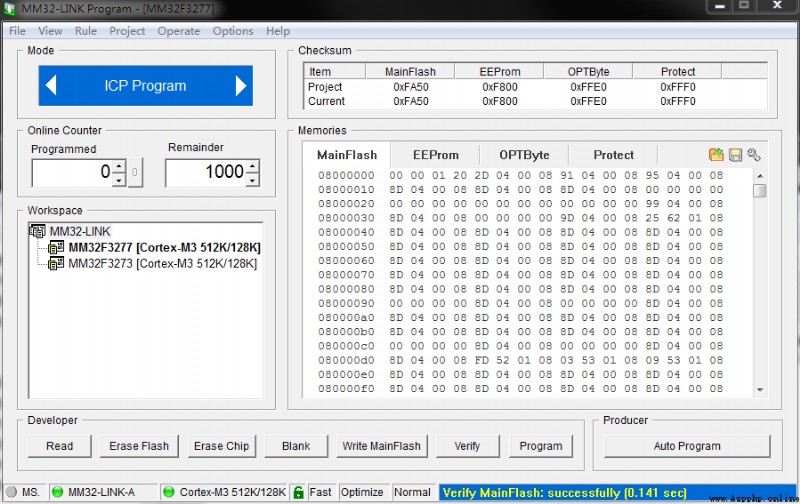This screenshot has height=504, width=800.
Task: Click the EEProm column header in Checksum
Action: pos(499,71)
